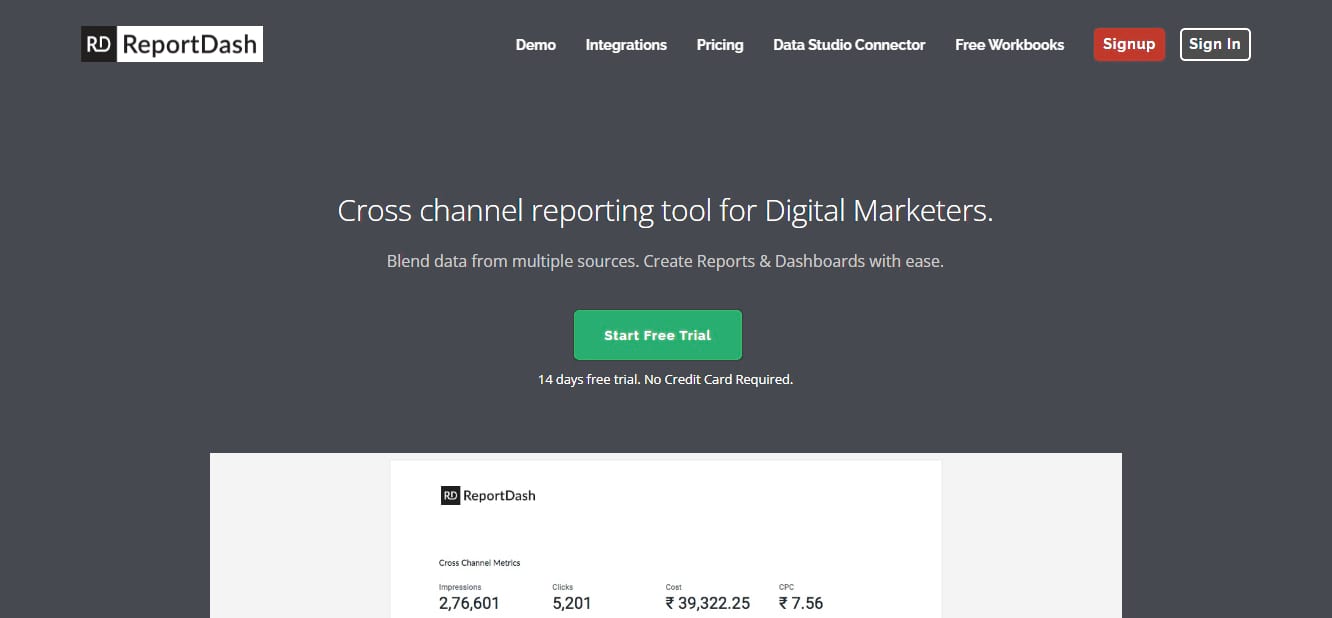Open the Data Studio Connector link
The image size is (1332, 618).
(849, 44)
